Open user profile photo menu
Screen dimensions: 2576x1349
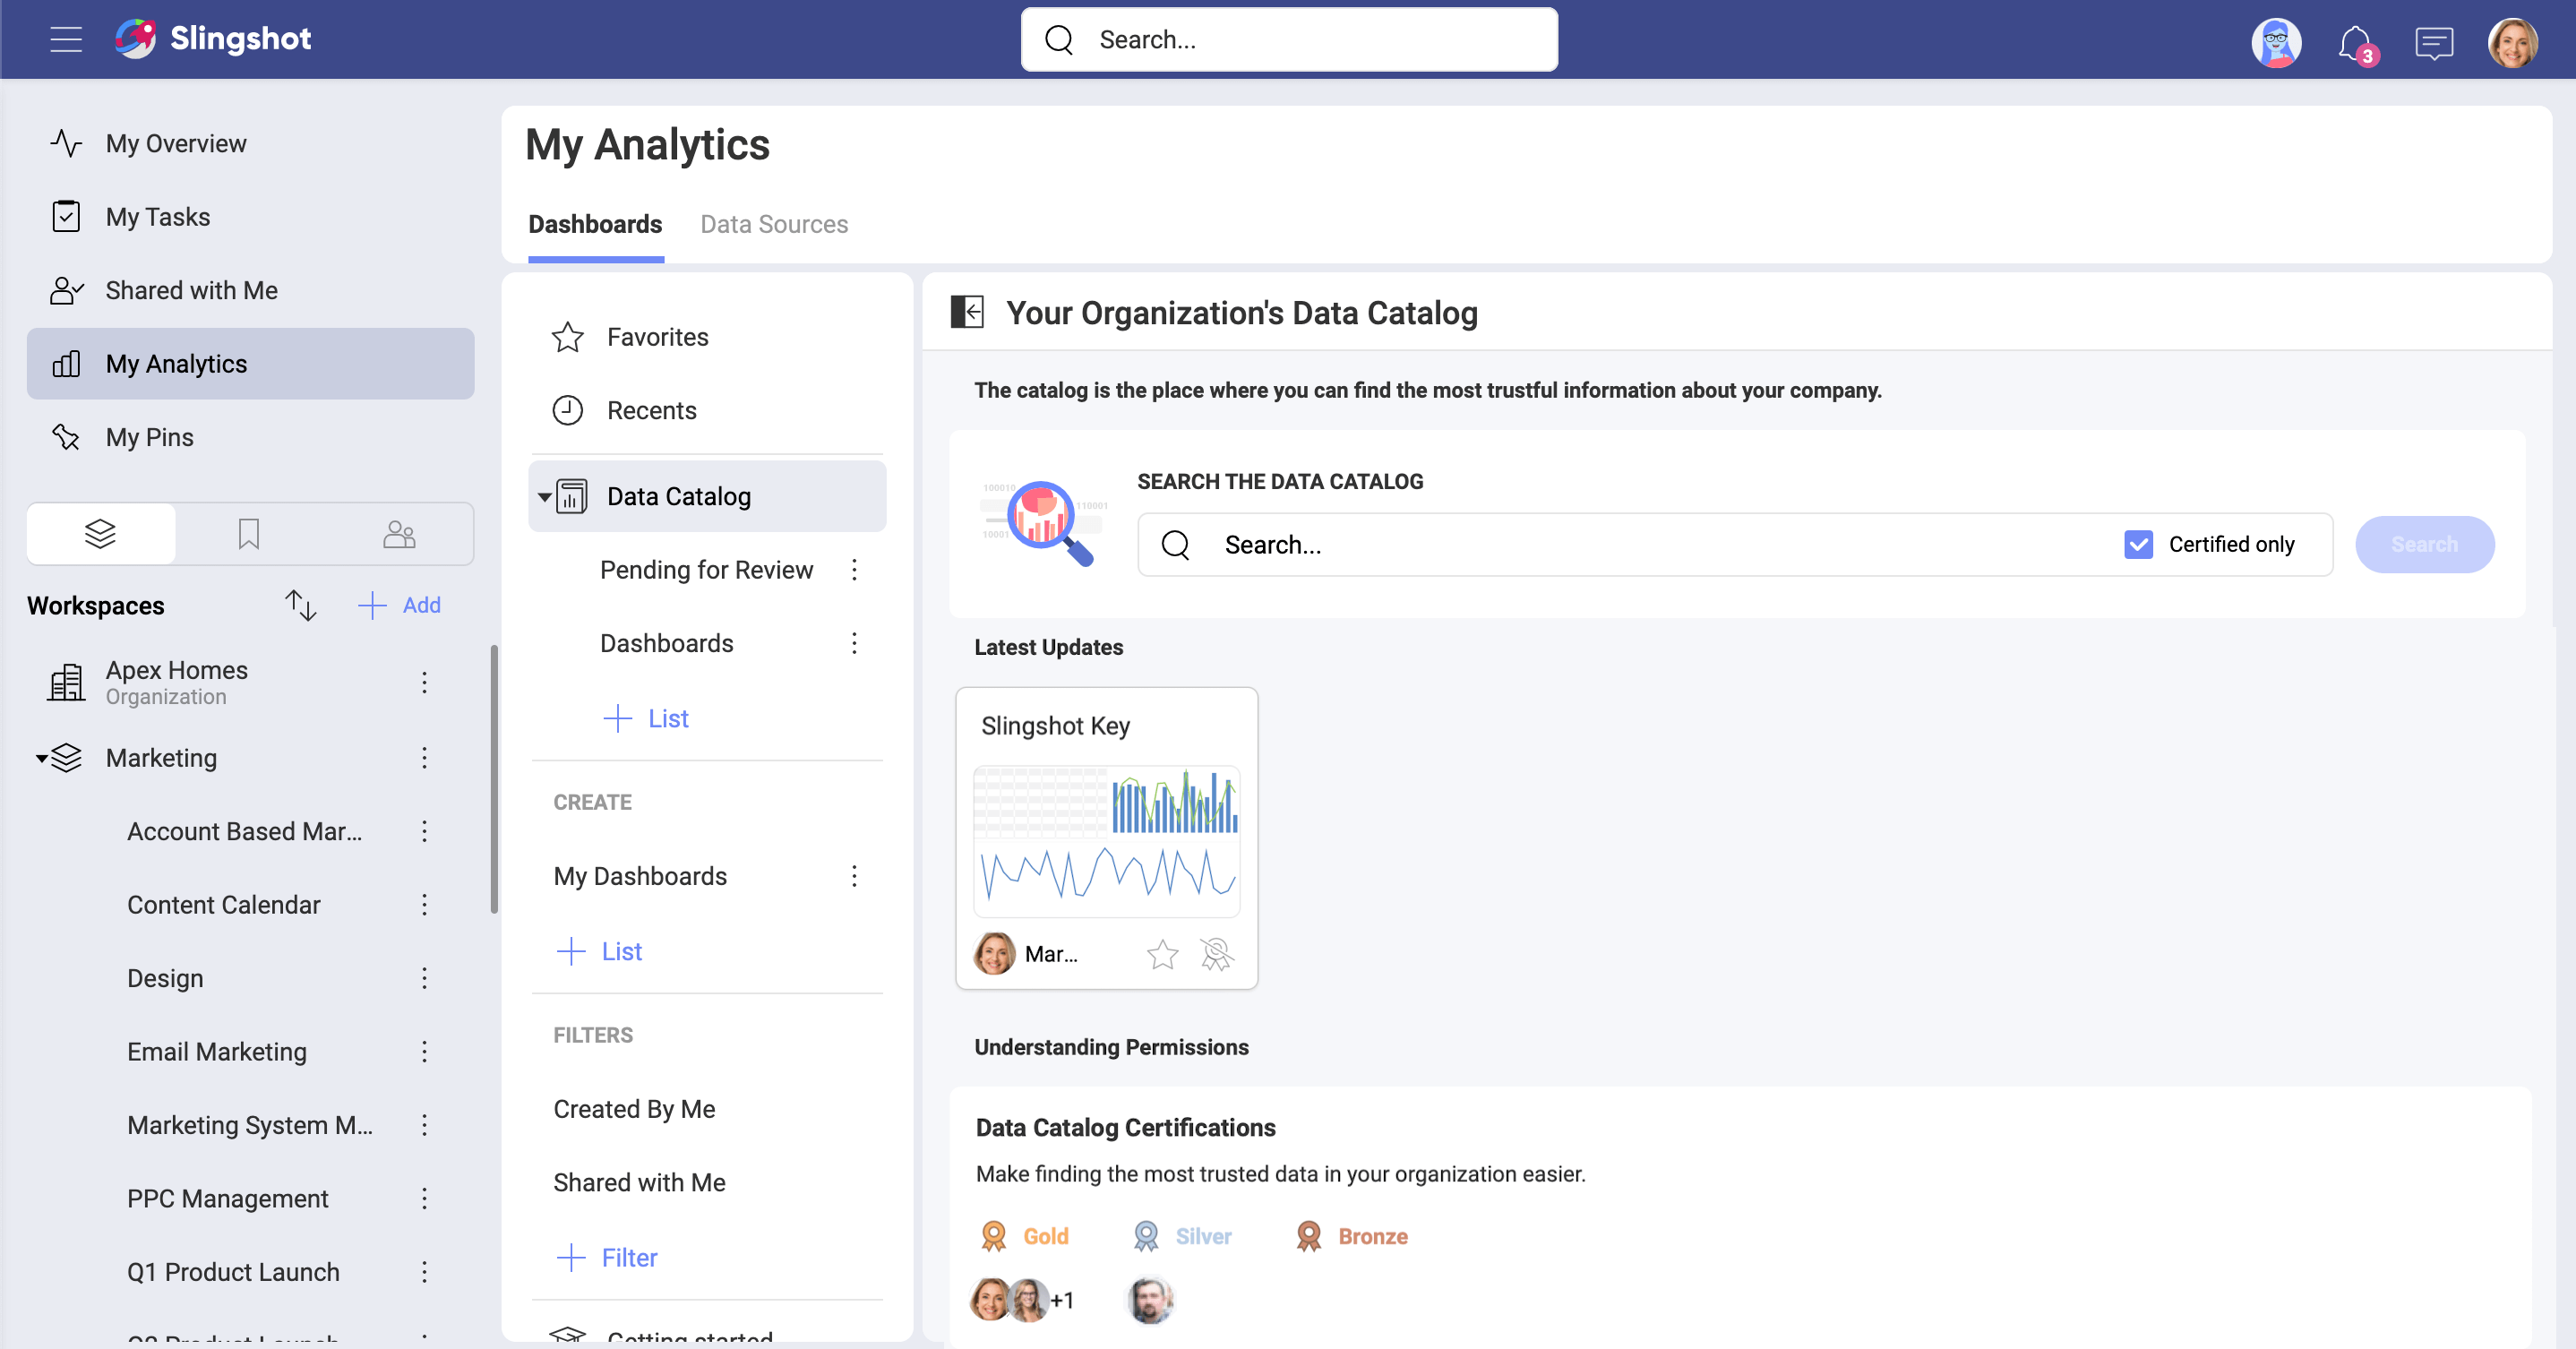pos(2512,43)
